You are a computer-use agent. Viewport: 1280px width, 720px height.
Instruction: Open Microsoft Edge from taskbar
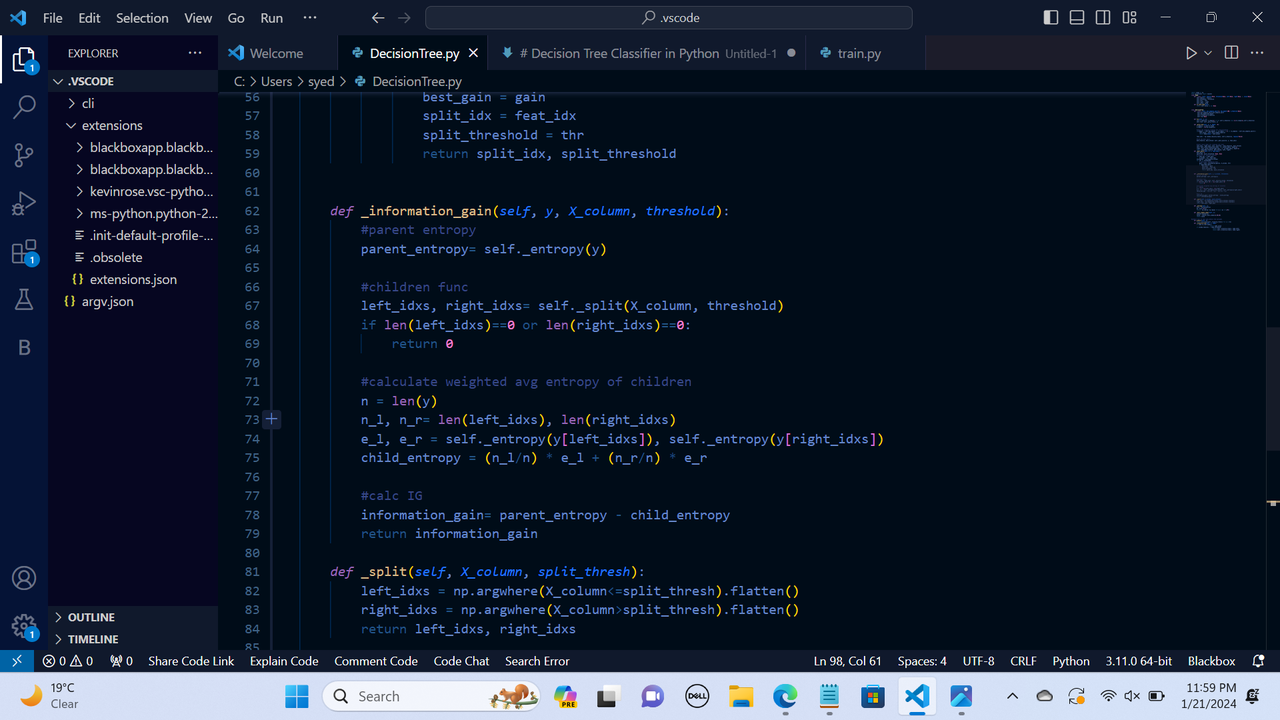pyautogui.click(x=785, y=696)
